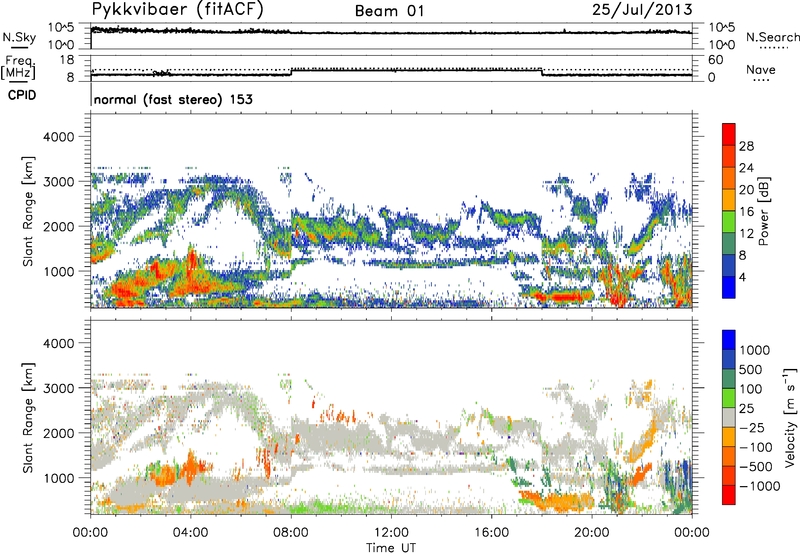Click the '-1000' label on the Velocity colorbar
The width and height of the screenshot is (800, 554).
[x=759, y=486]
